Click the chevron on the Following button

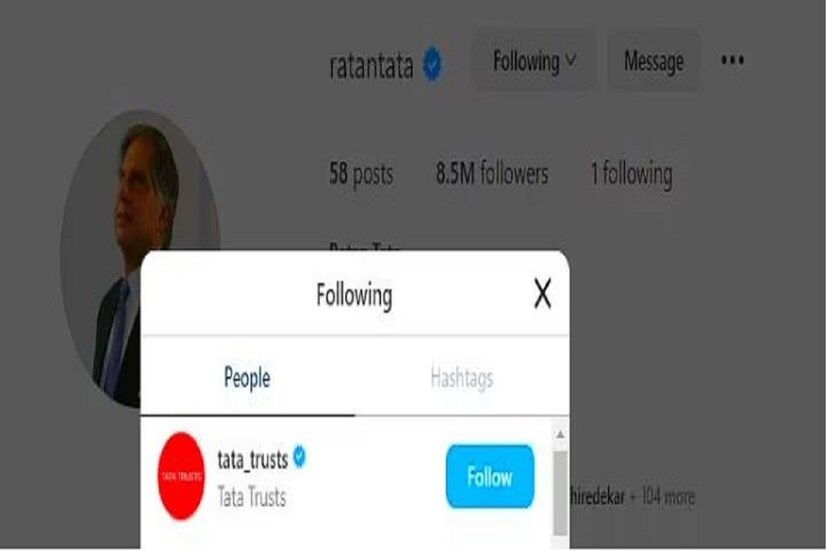[x=571, y=60]
